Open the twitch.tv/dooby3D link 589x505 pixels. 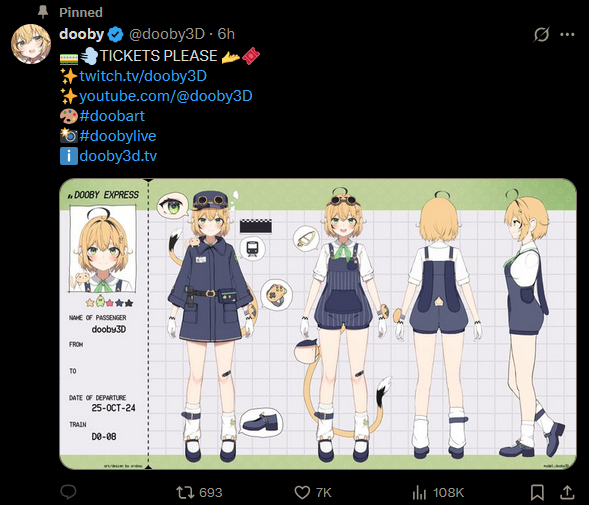pos(143,76)
